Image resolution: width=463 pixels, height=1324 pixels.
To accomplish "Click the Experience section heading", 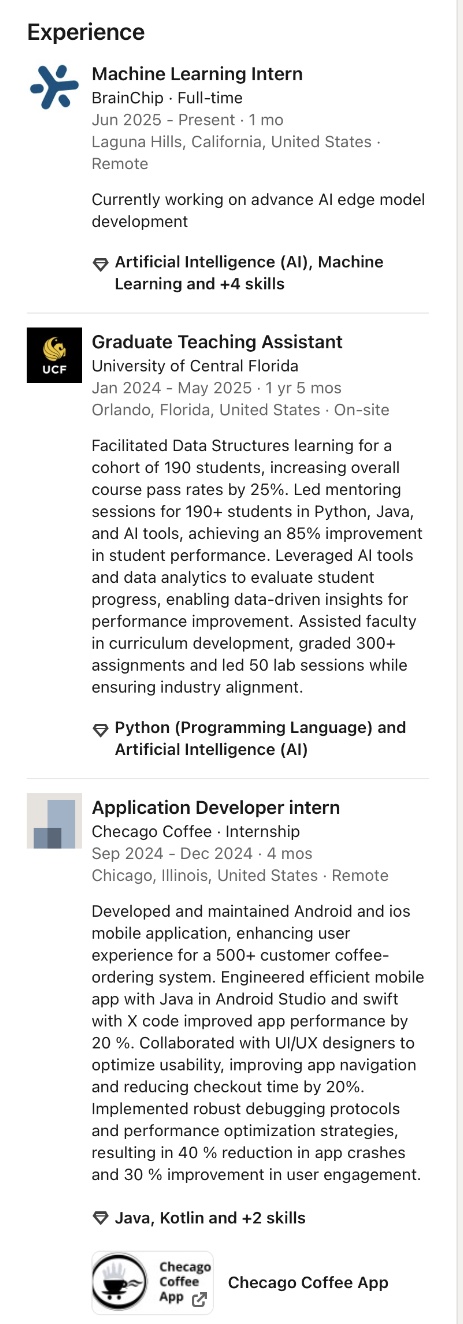I will 86,32.
